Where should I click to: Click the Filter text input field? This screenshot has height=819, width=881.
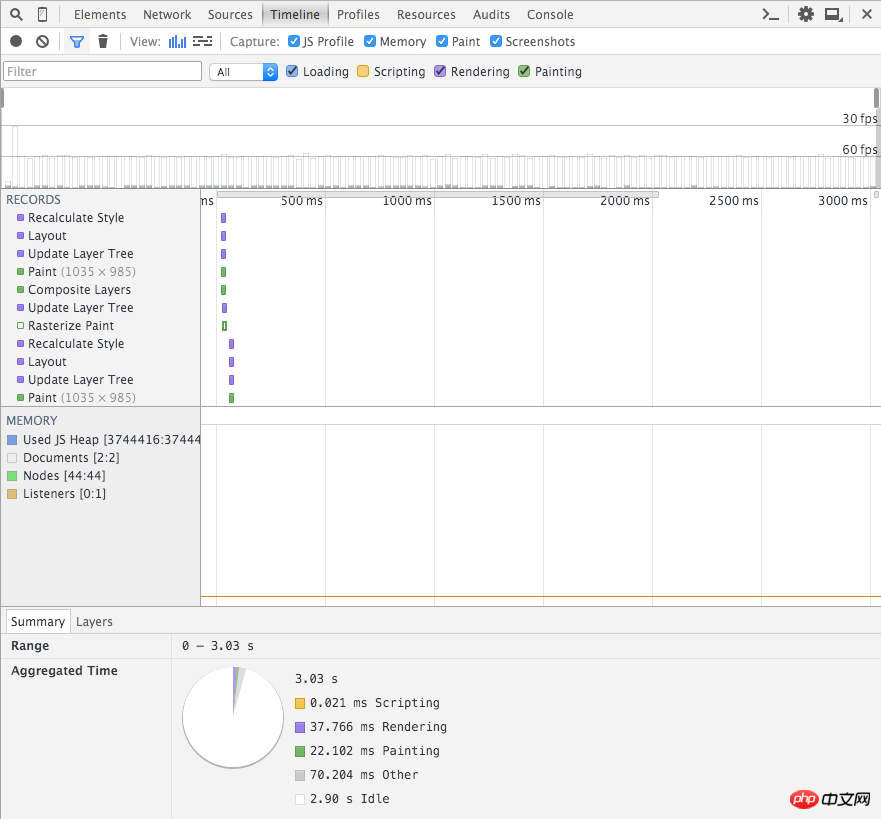(x=102, y=72)
